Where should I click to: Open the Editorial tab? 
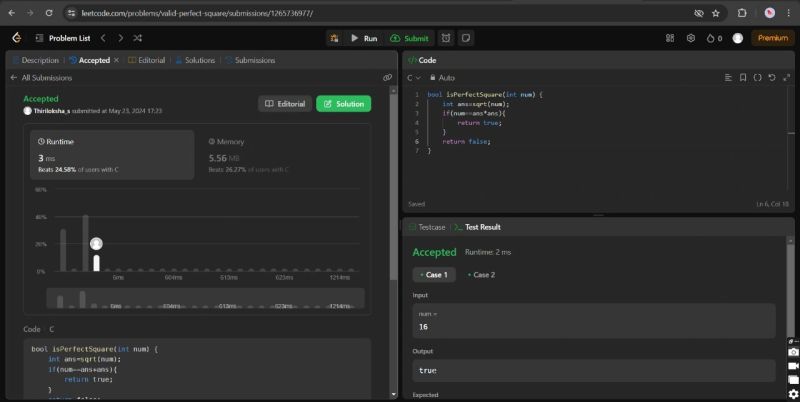coord(146,60)
